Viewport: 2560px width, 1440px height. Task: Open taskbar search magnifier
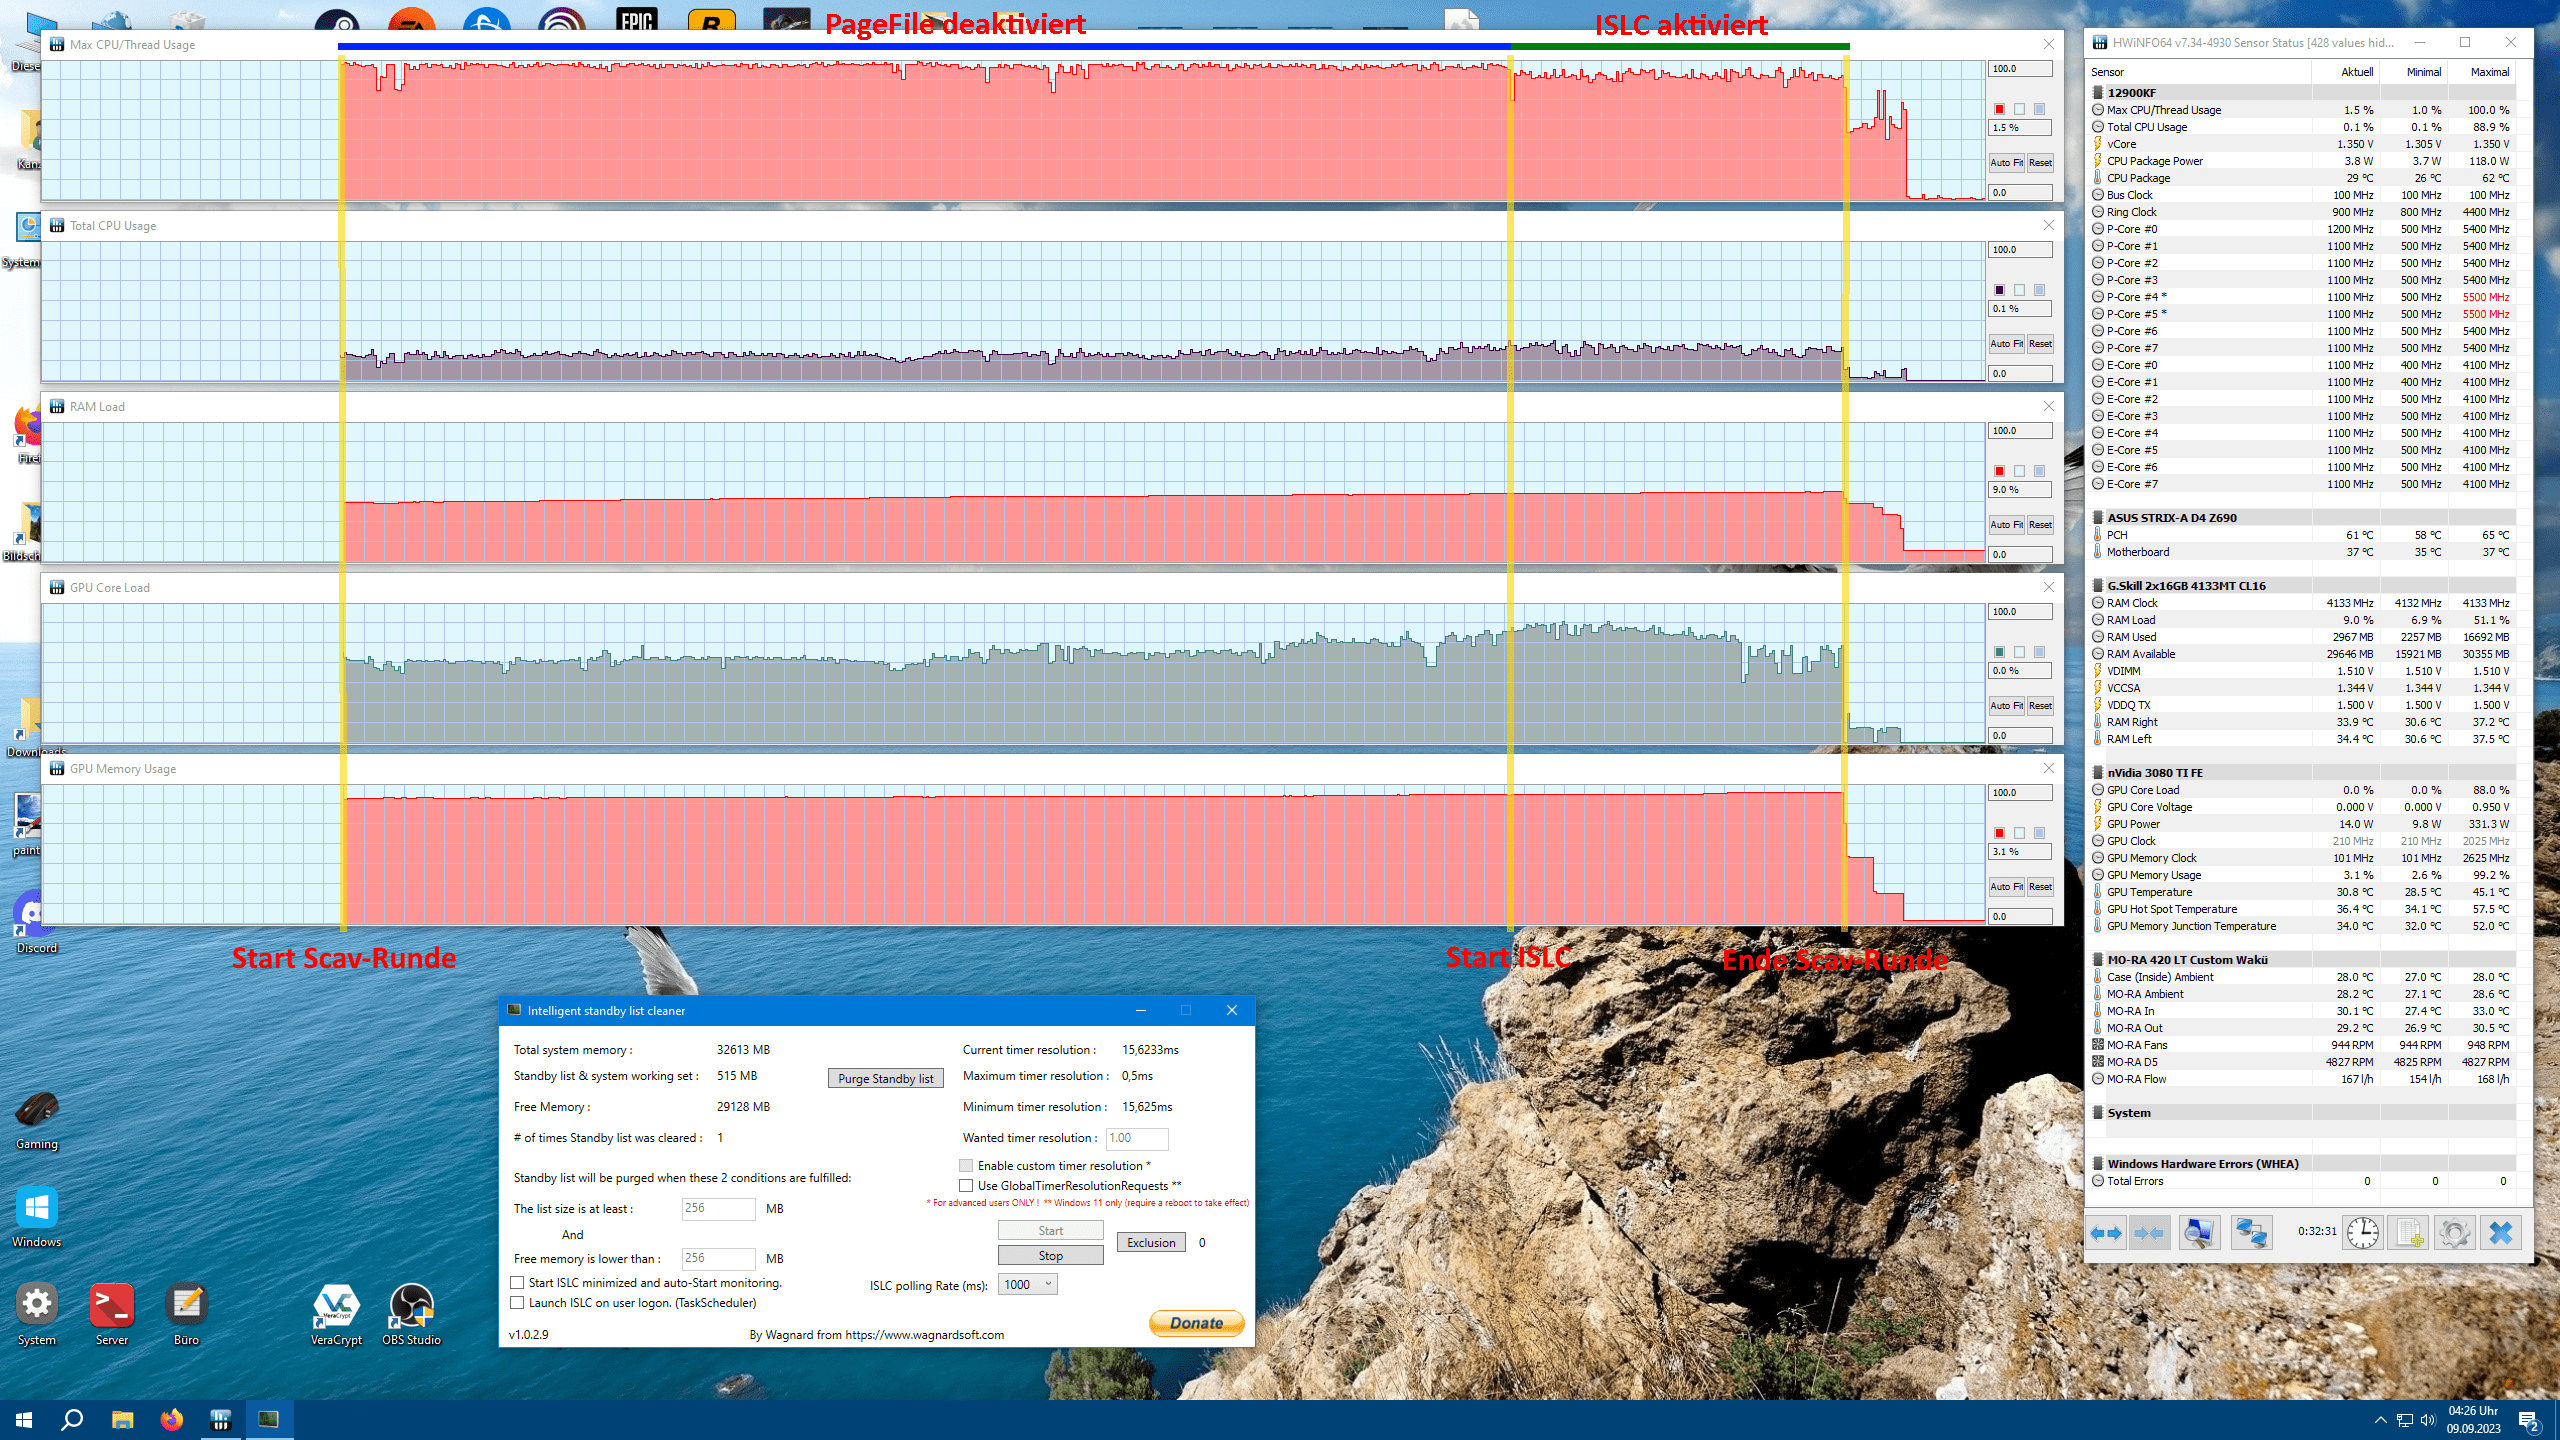click(x=72, y=1419)
